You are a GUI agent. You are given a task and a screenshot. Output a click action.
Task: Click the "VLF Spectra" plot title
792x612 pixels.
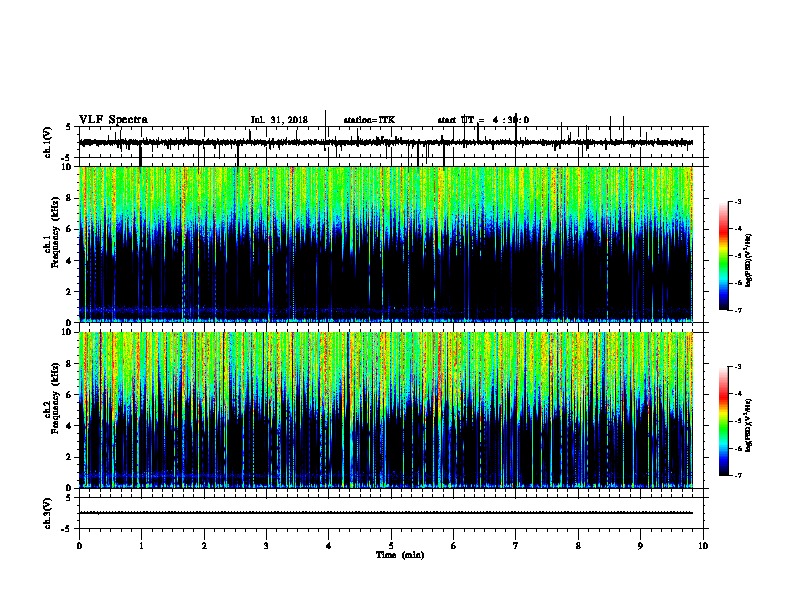coord(113,120)
